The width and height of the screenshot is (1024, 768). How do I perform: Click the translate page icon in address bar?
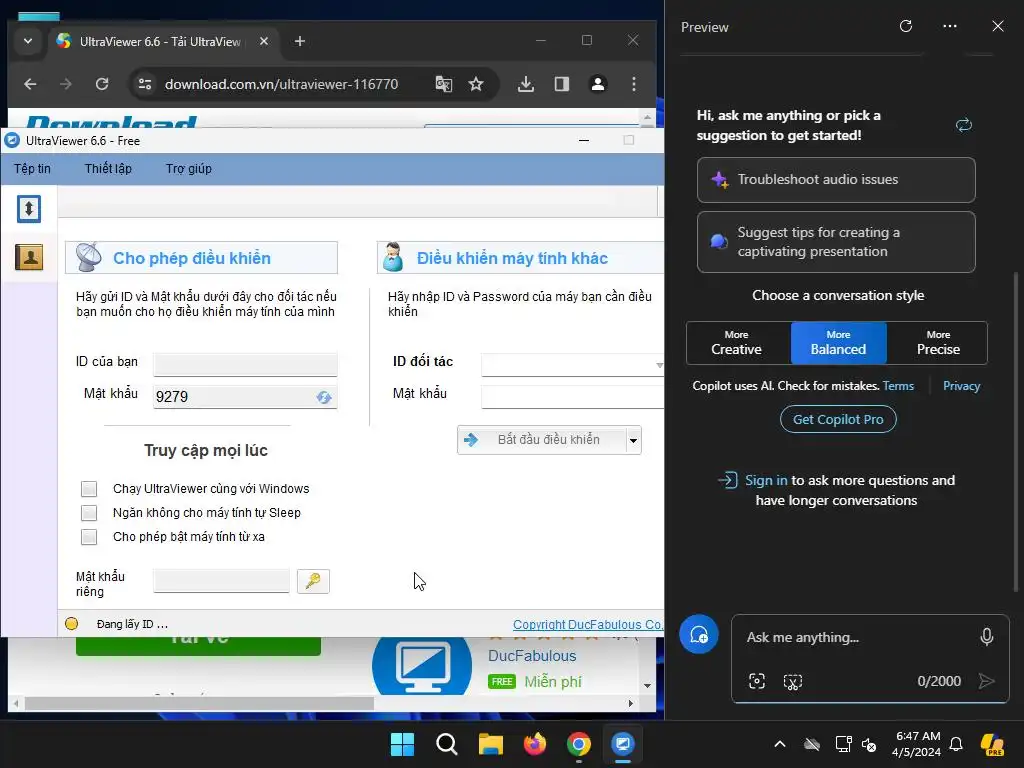click(x=443, y=84)
